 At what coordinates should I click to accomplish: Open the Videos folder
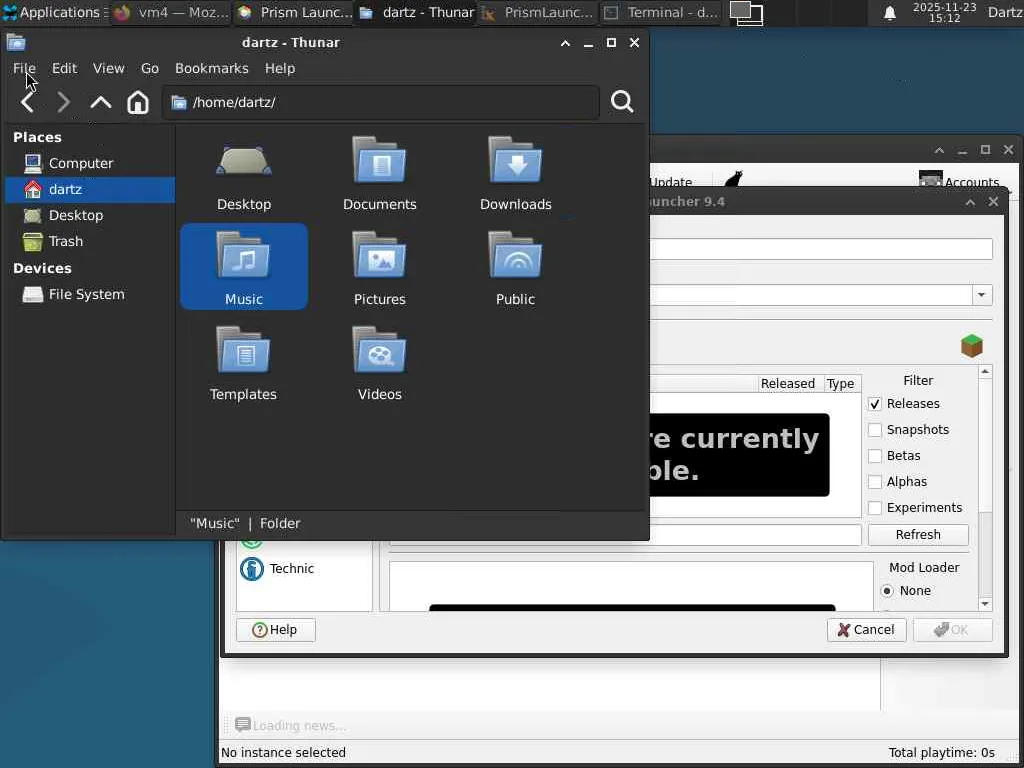click(379, 364)
